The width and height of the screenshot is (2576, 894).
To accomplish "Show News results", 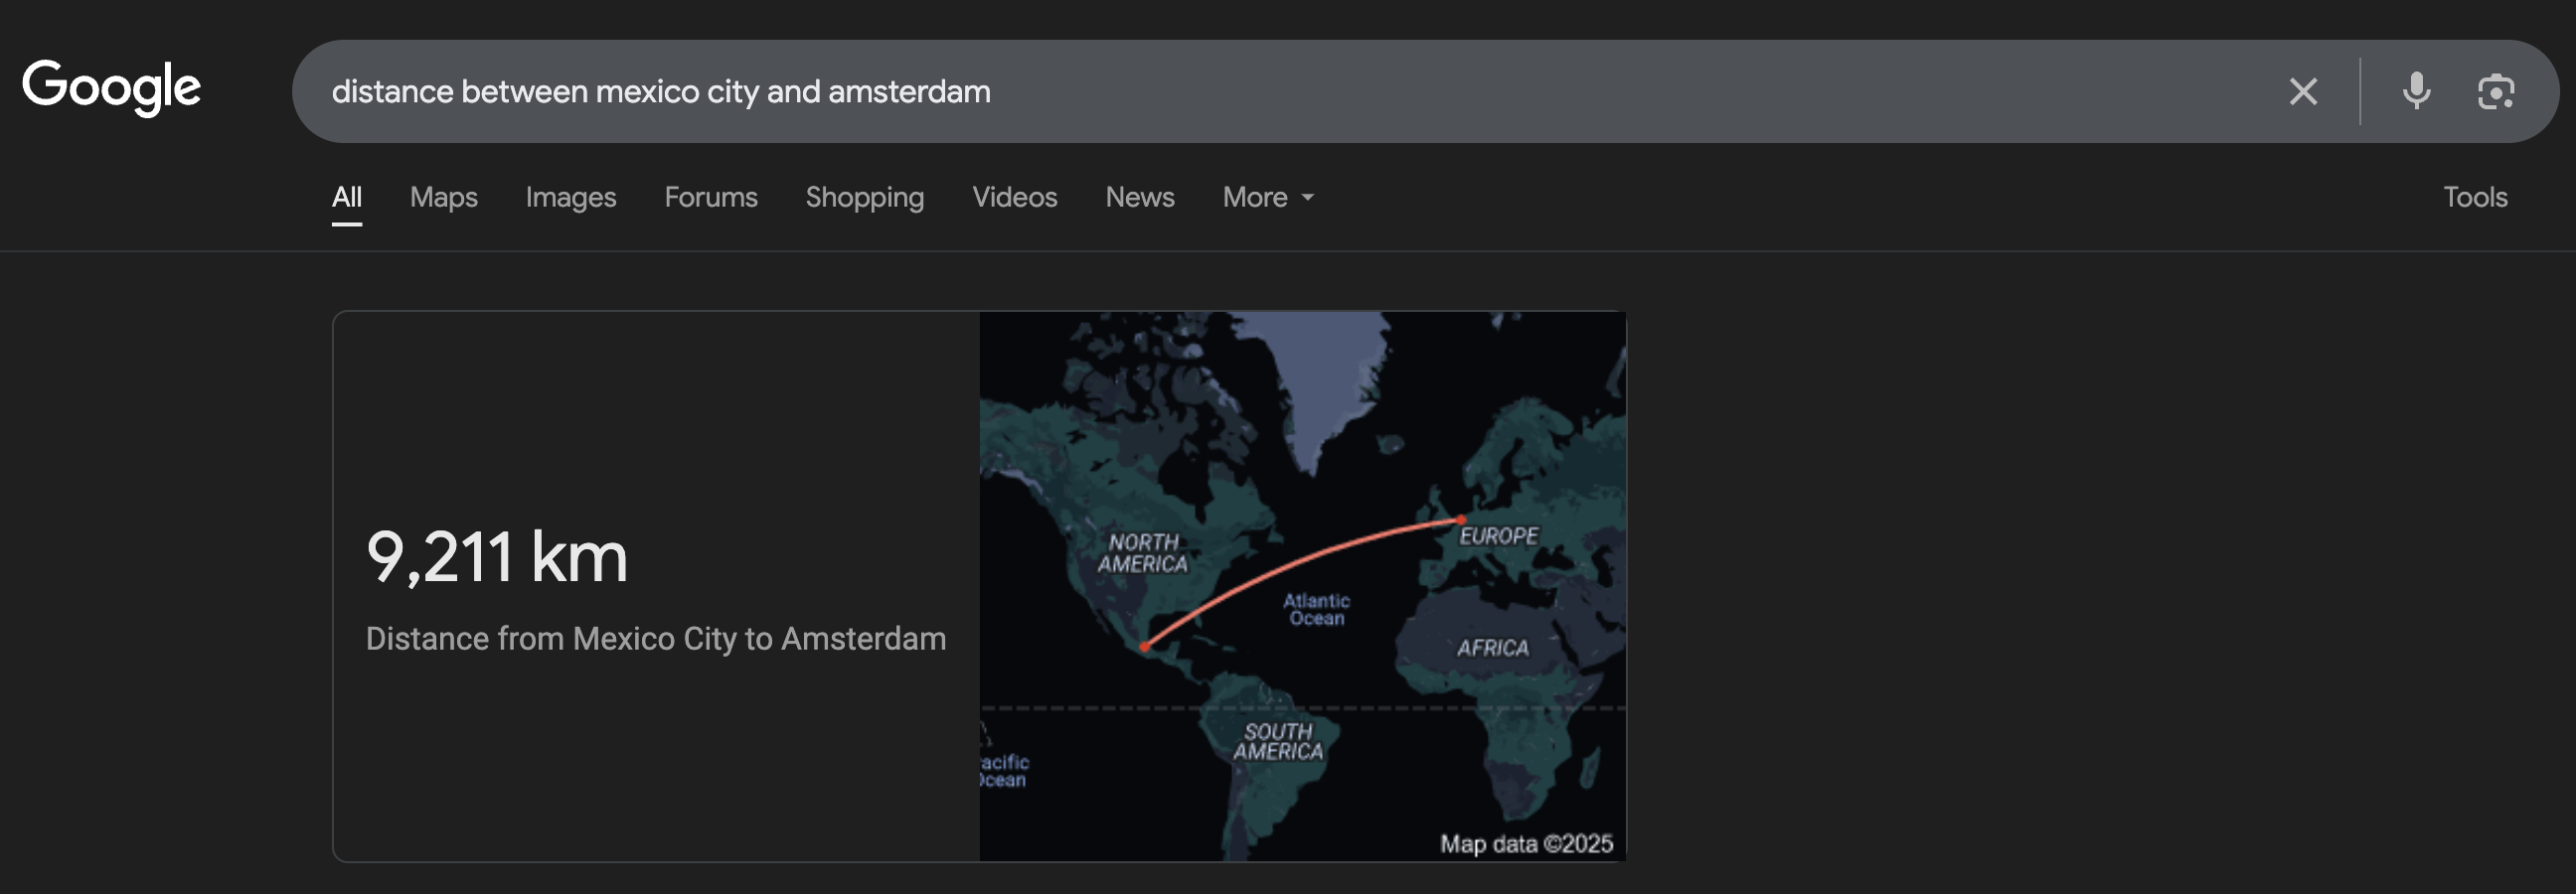I will [x=1139, y=197].
